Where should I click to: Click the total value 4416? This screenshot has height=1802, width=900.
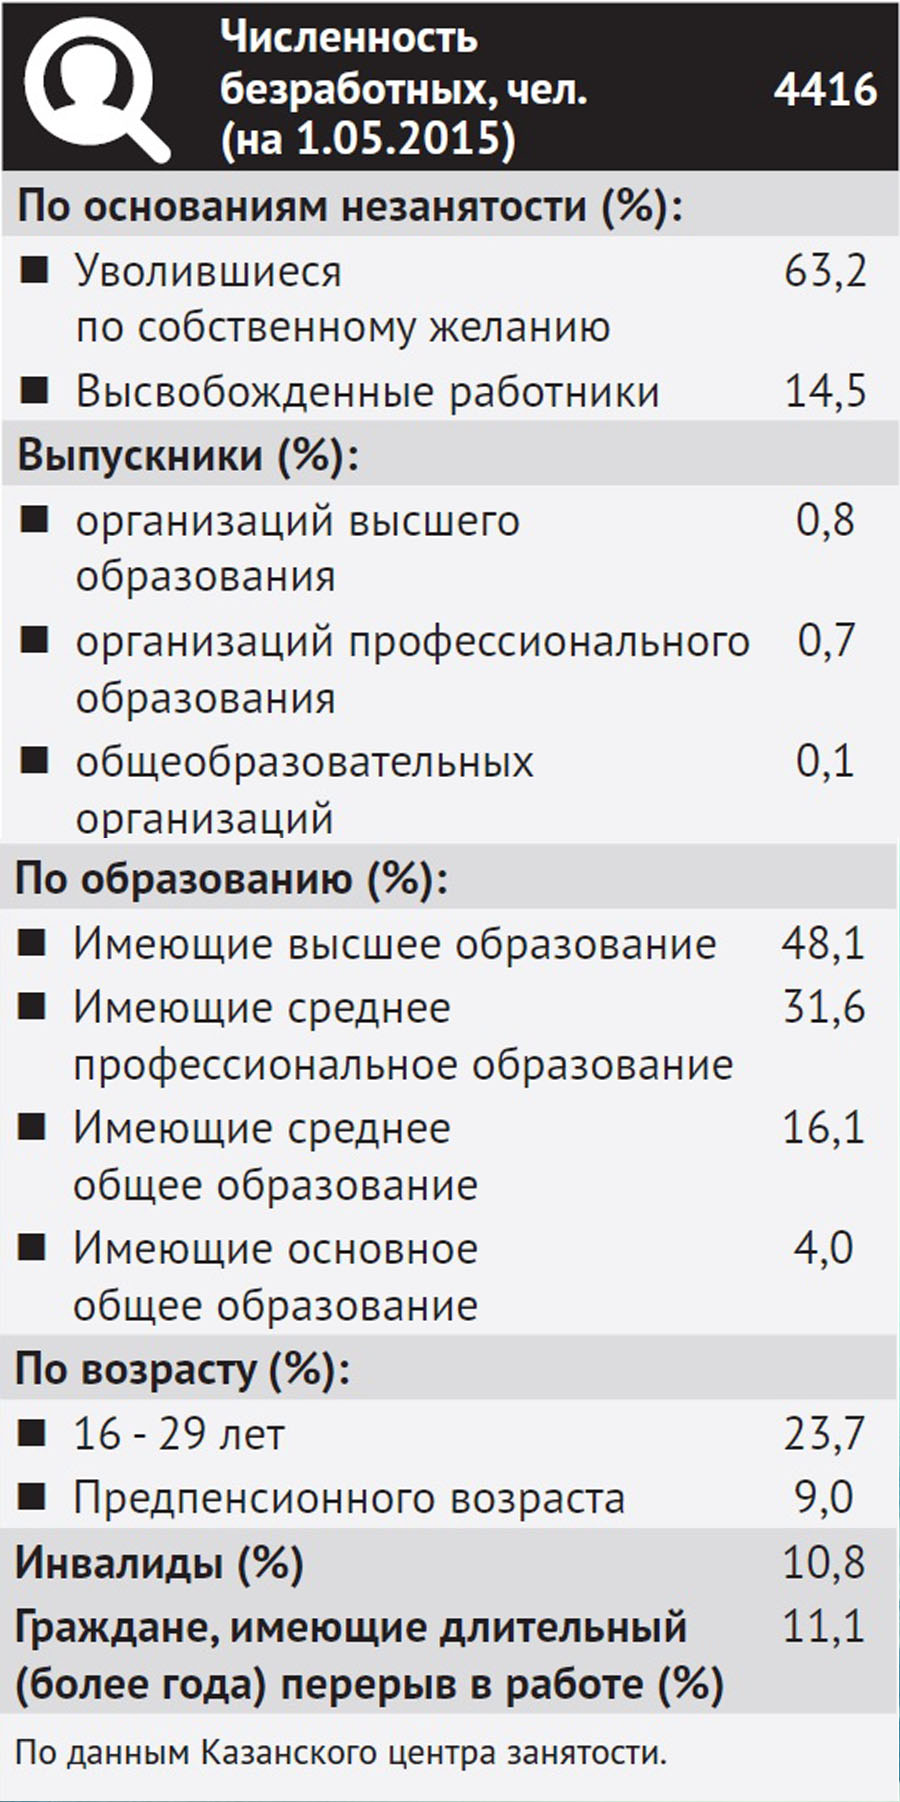[x=825, y=90]
